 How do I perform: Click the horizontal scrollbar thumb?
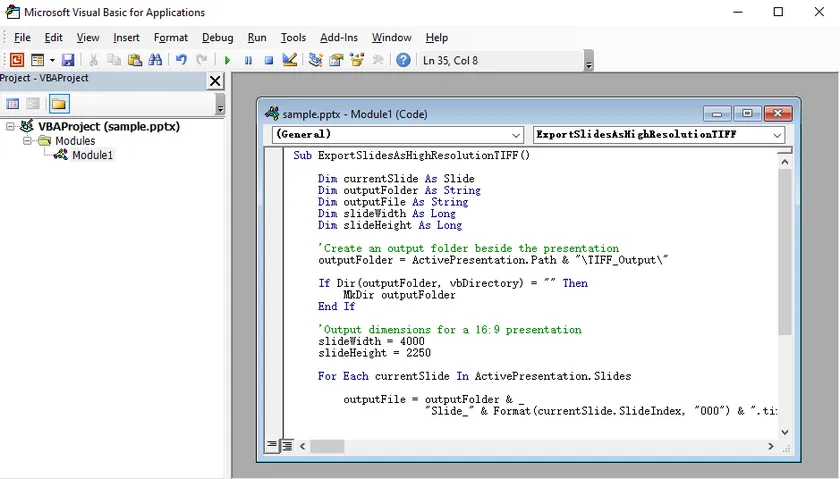[327, 446]
